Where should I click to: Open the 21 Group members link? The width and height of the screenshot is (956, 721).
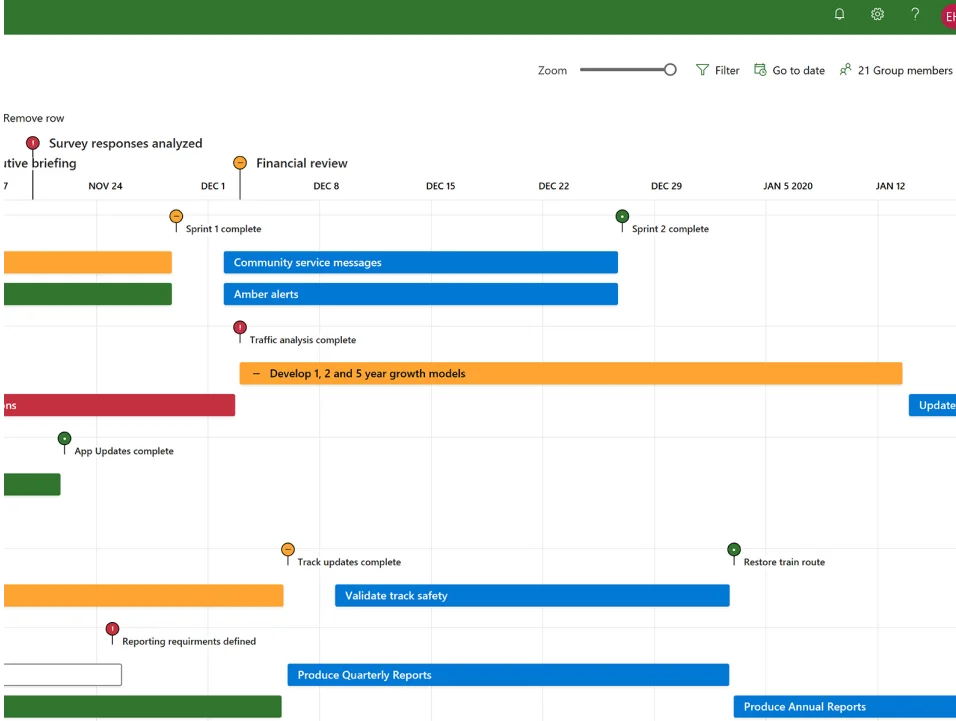pos(905,71)
